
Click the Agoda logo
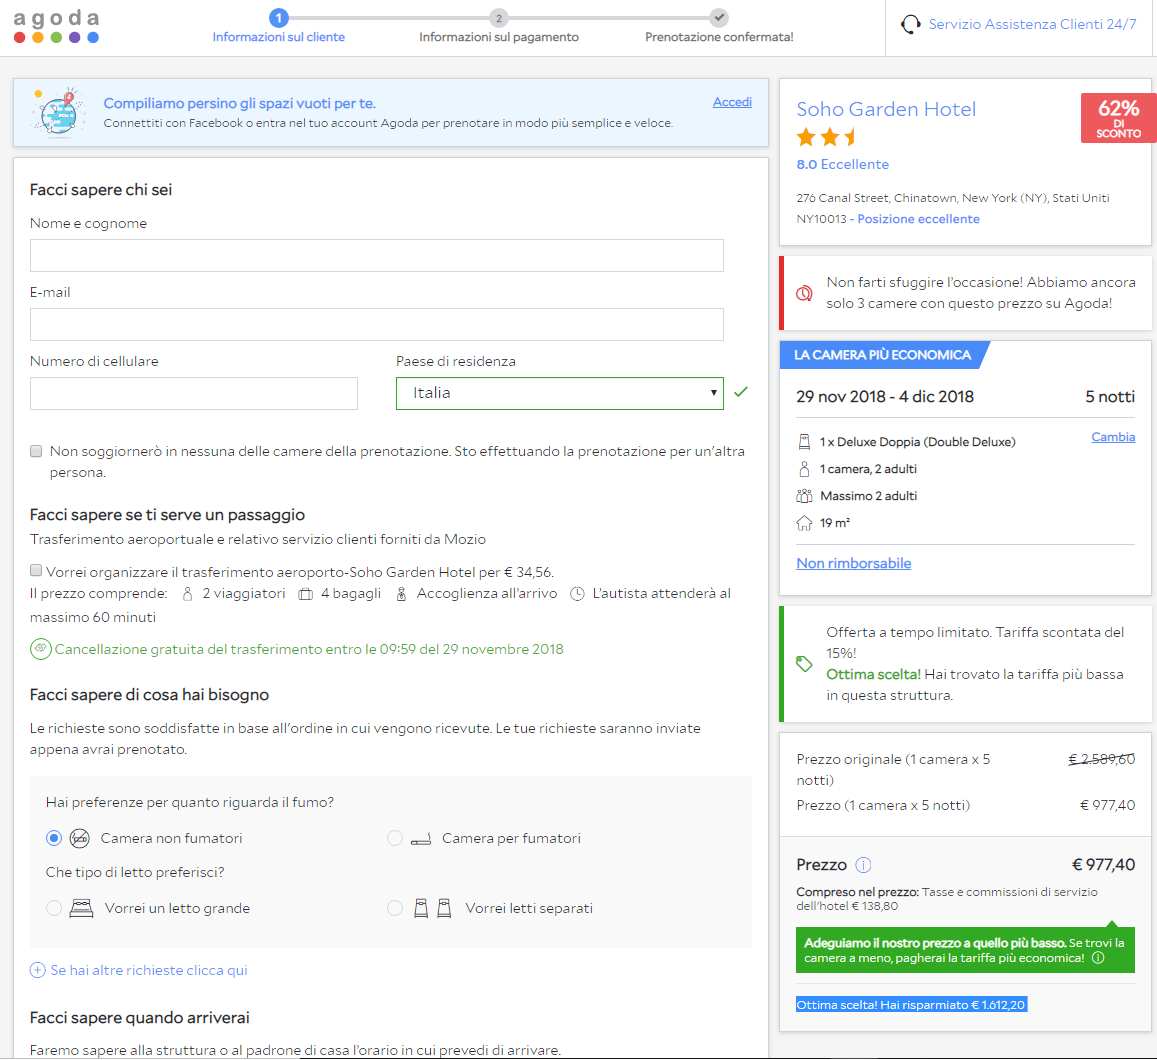[x=56, y=27]
